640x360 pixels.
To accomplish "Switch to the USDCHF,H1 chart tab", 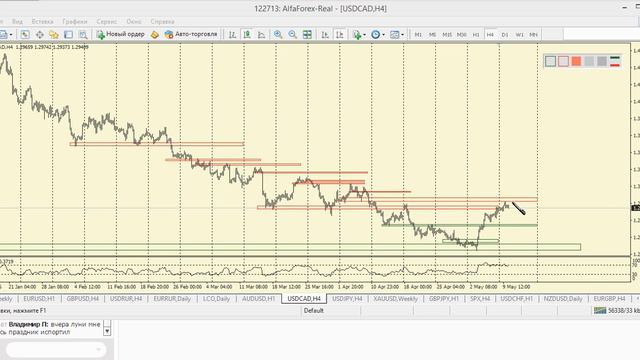I will (x=517, y=299).
